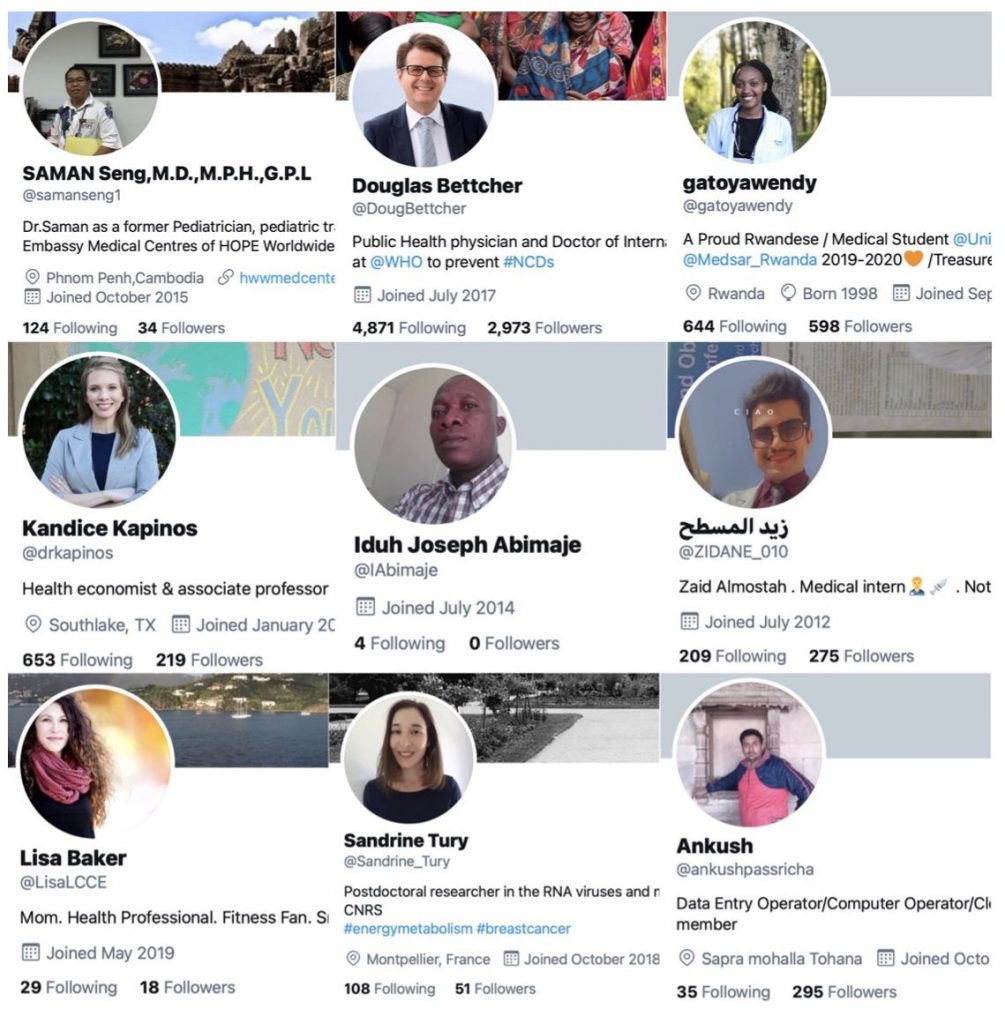This screenshot has height=1024, width=1005.
Task: Open the @Medsar_Rwanda mention link
Action: pos(749,259)
